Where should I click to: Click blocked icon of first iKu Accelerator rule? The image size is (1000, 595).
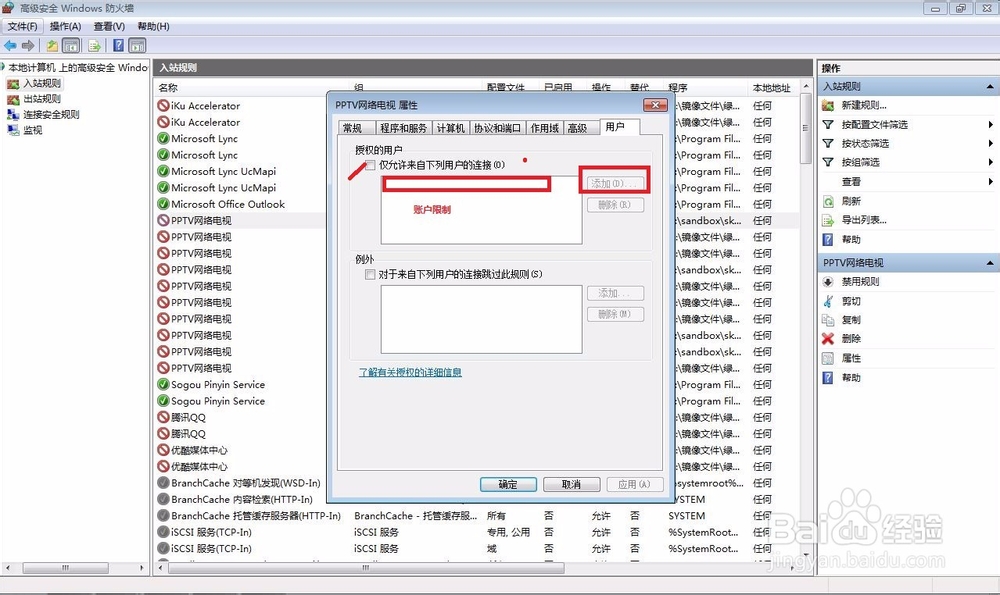click(x=163, y=106)
